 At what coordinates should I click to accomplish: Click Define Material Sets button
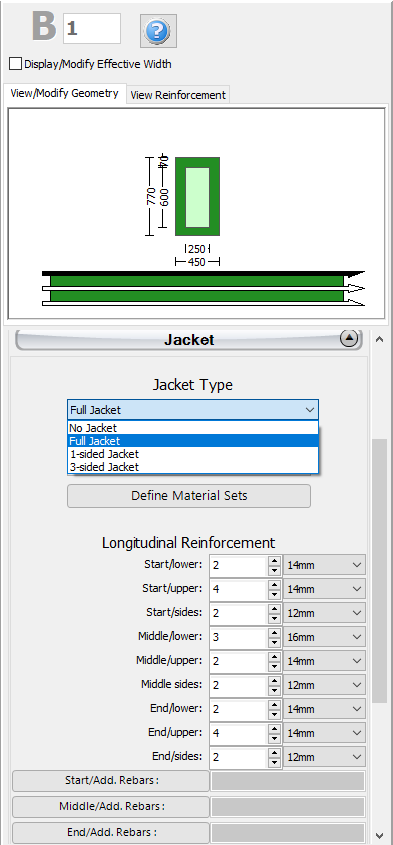click(189, 496)
